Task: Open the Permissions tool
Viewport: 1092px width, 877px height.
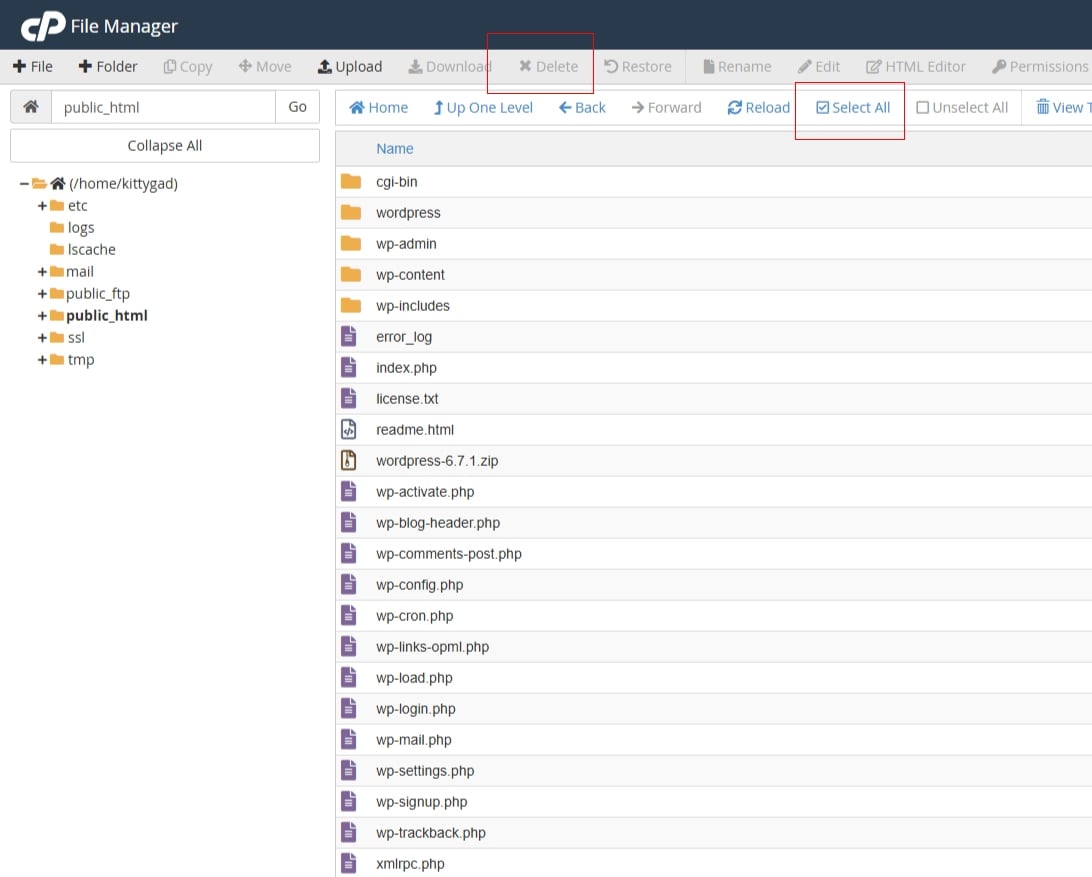Action: 1040,66
